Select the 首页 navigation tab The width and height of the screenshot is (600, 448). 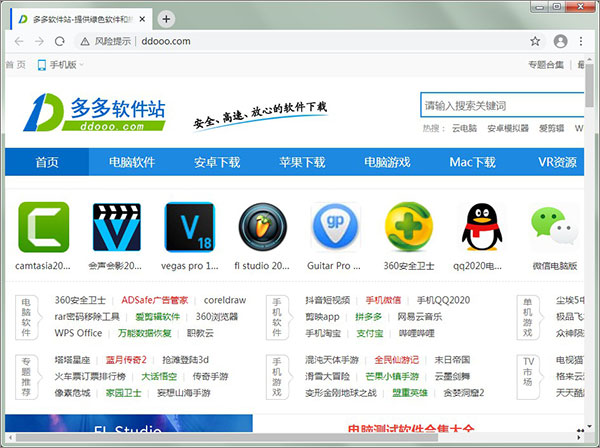pos(47,162)
